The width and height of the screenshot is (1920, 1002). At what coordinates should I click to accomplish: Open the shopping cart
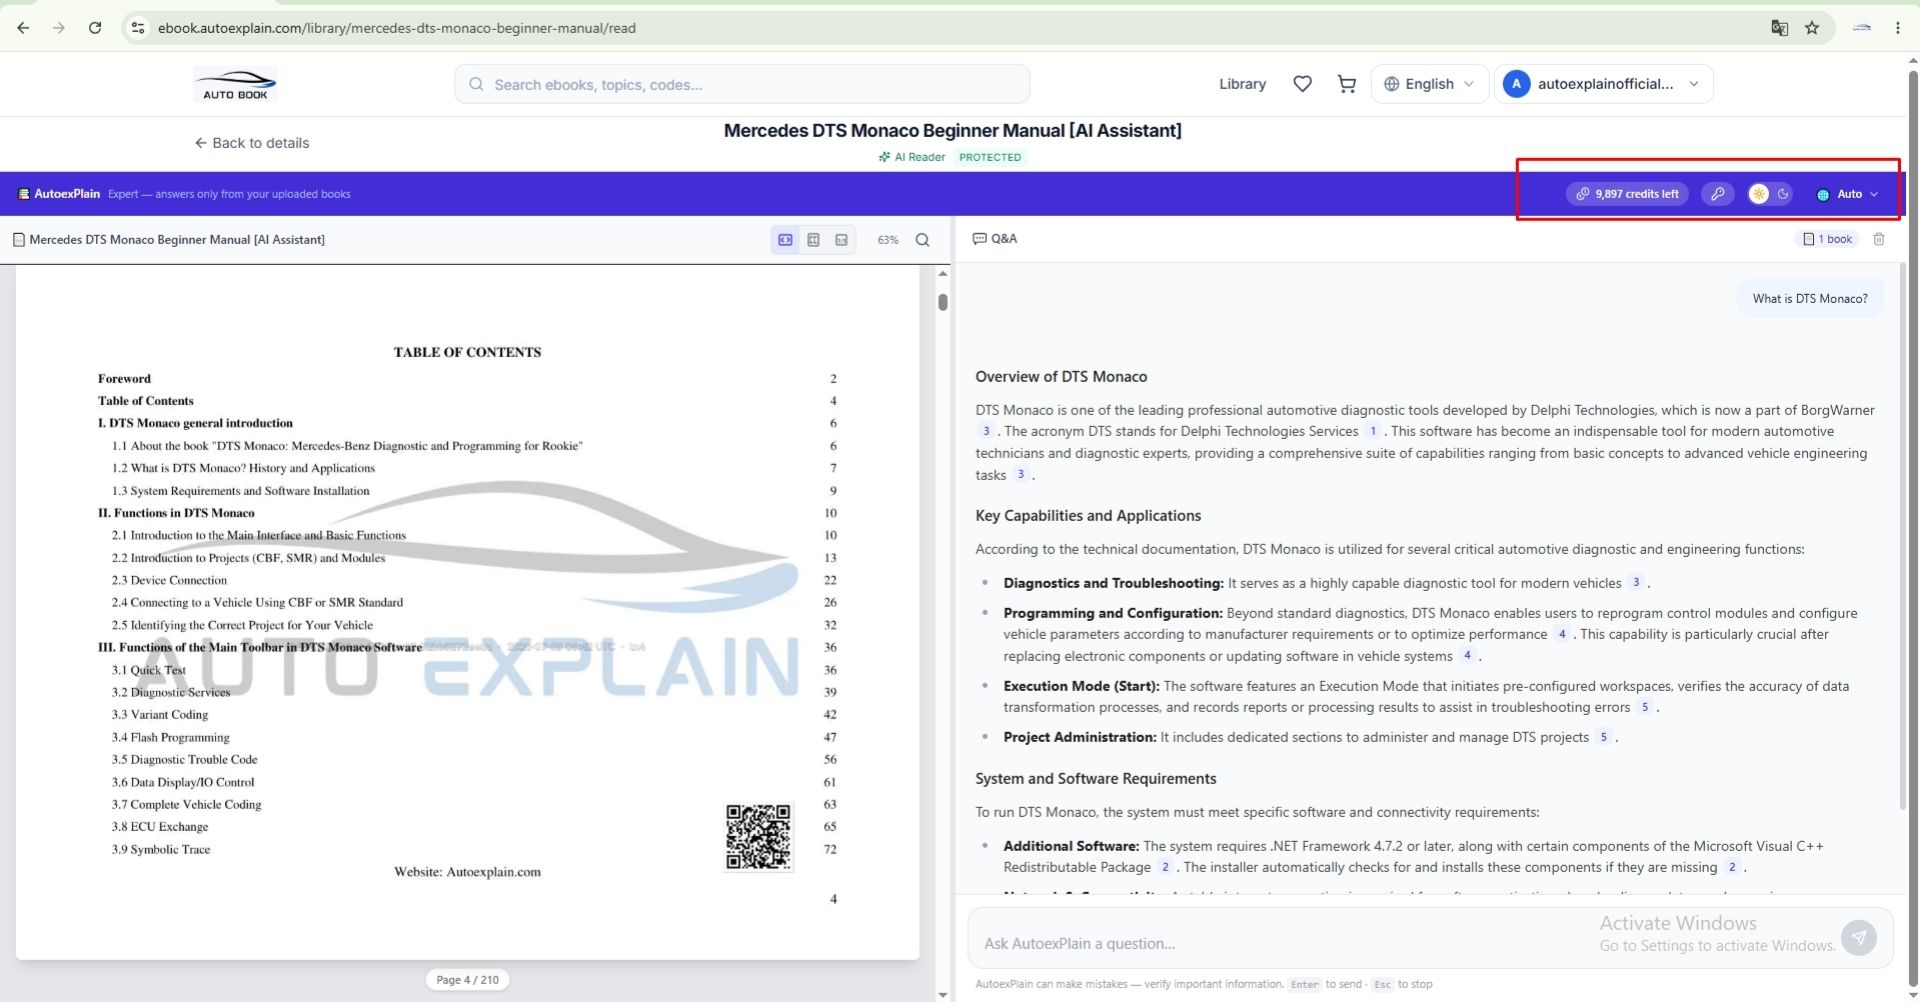(x=1347, y=84)
